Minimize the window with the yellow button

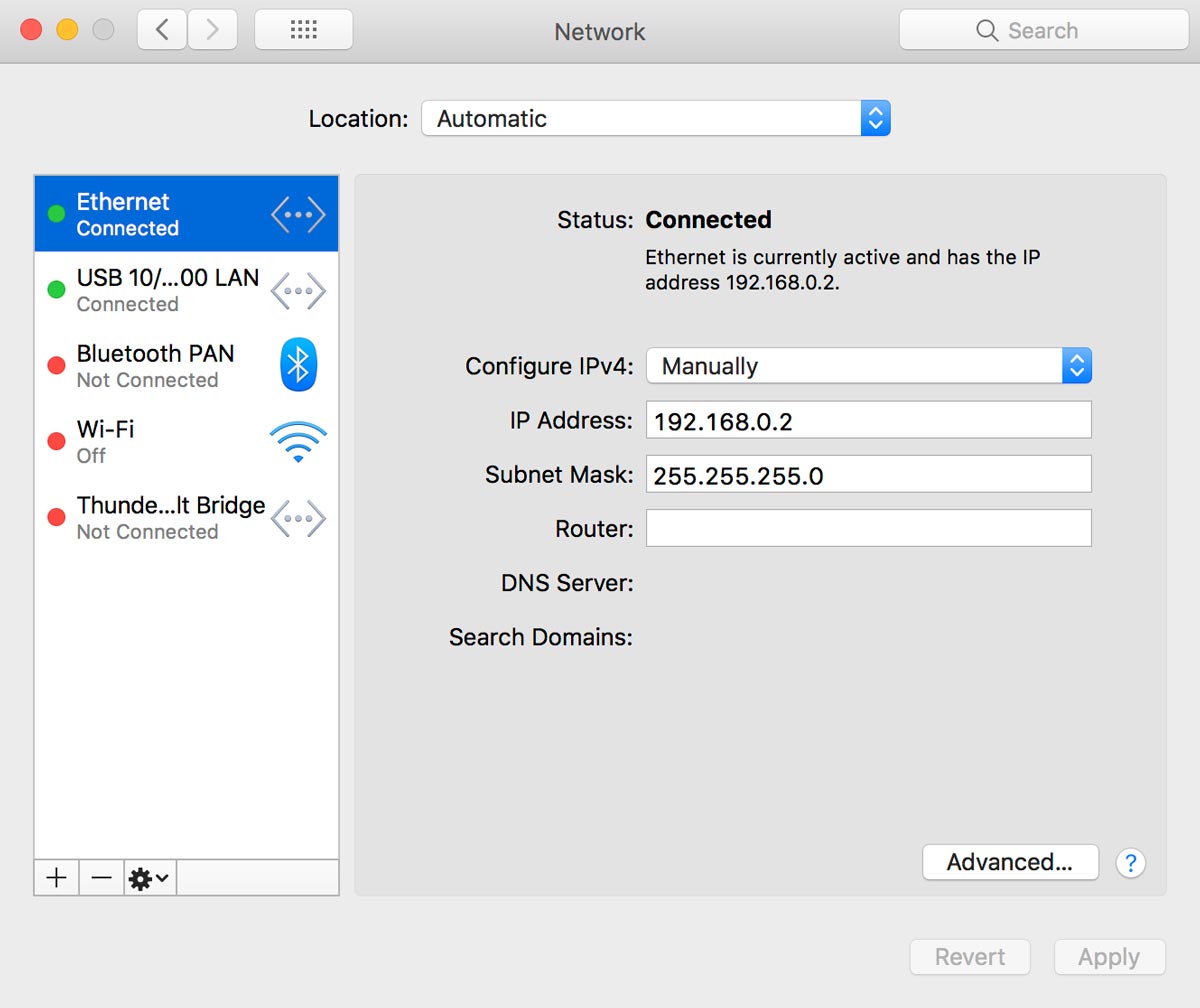[67, 30]
